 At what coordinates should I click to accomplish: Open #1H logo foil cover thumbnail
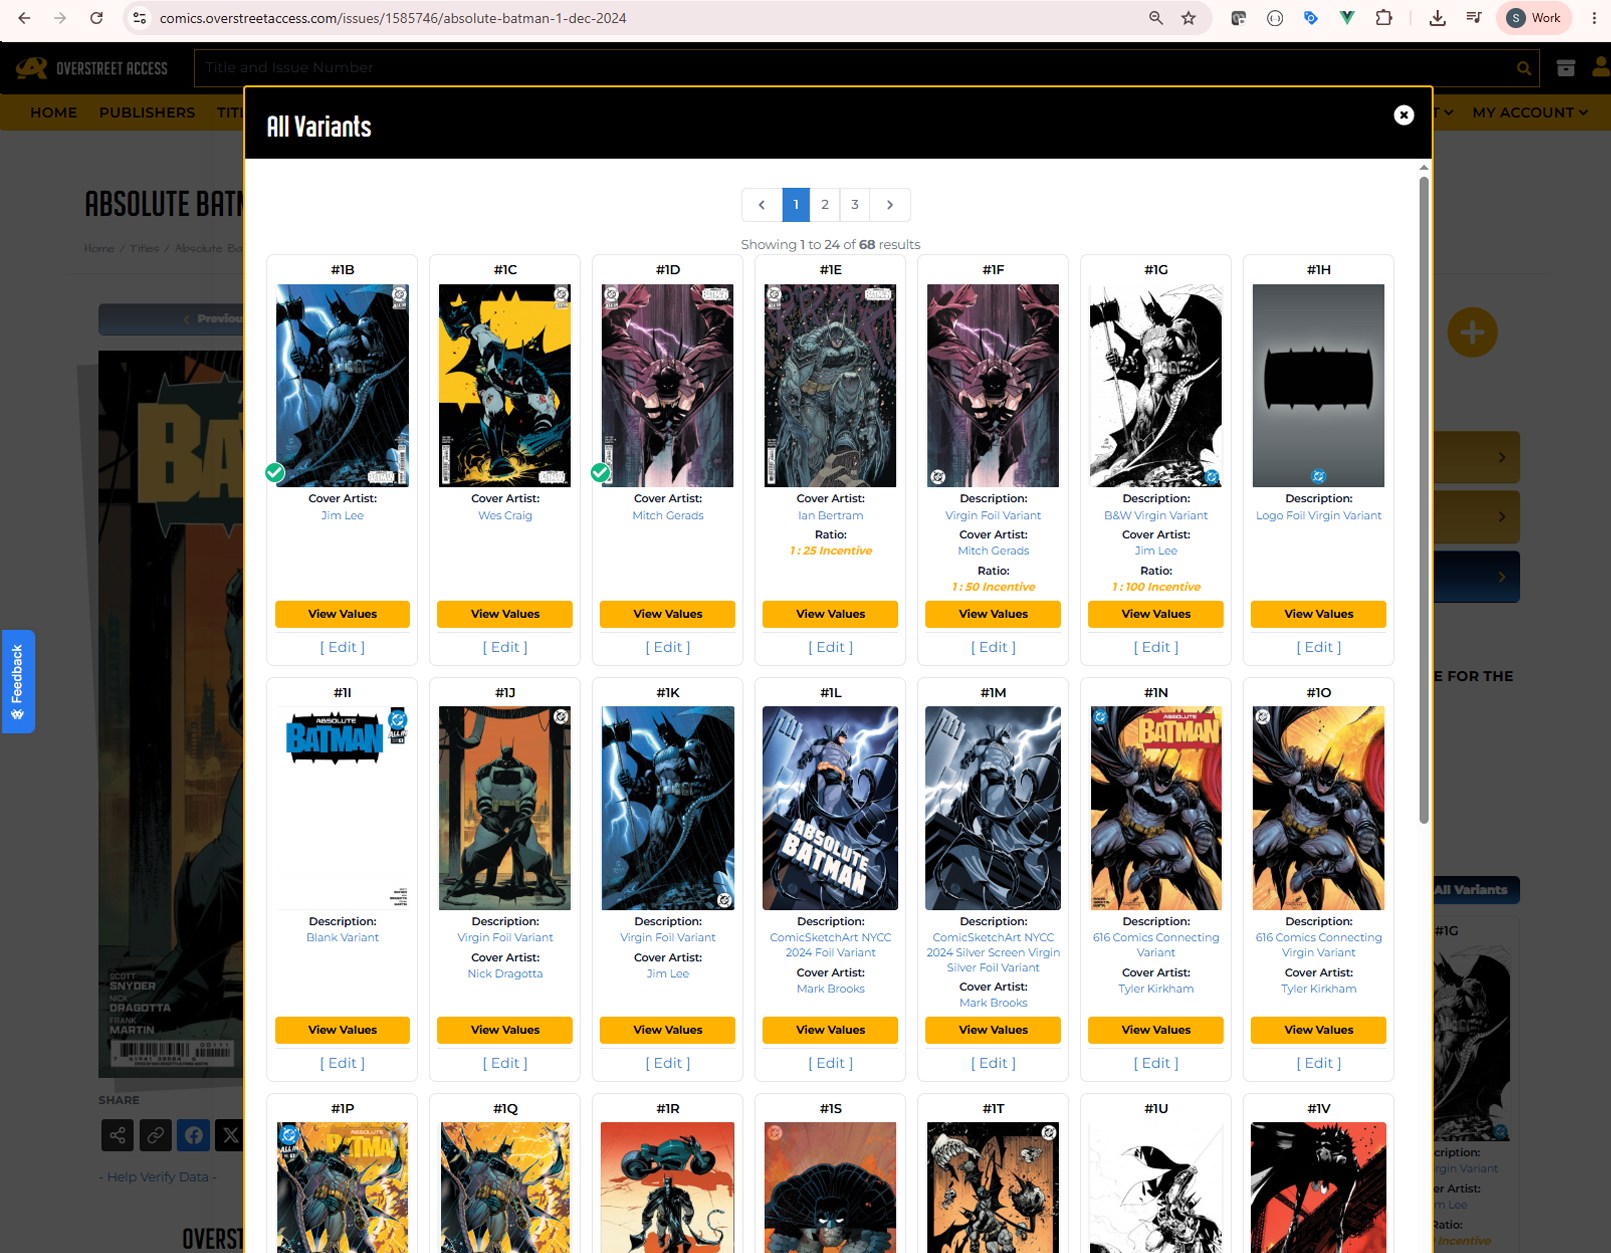pos(1318,385)
